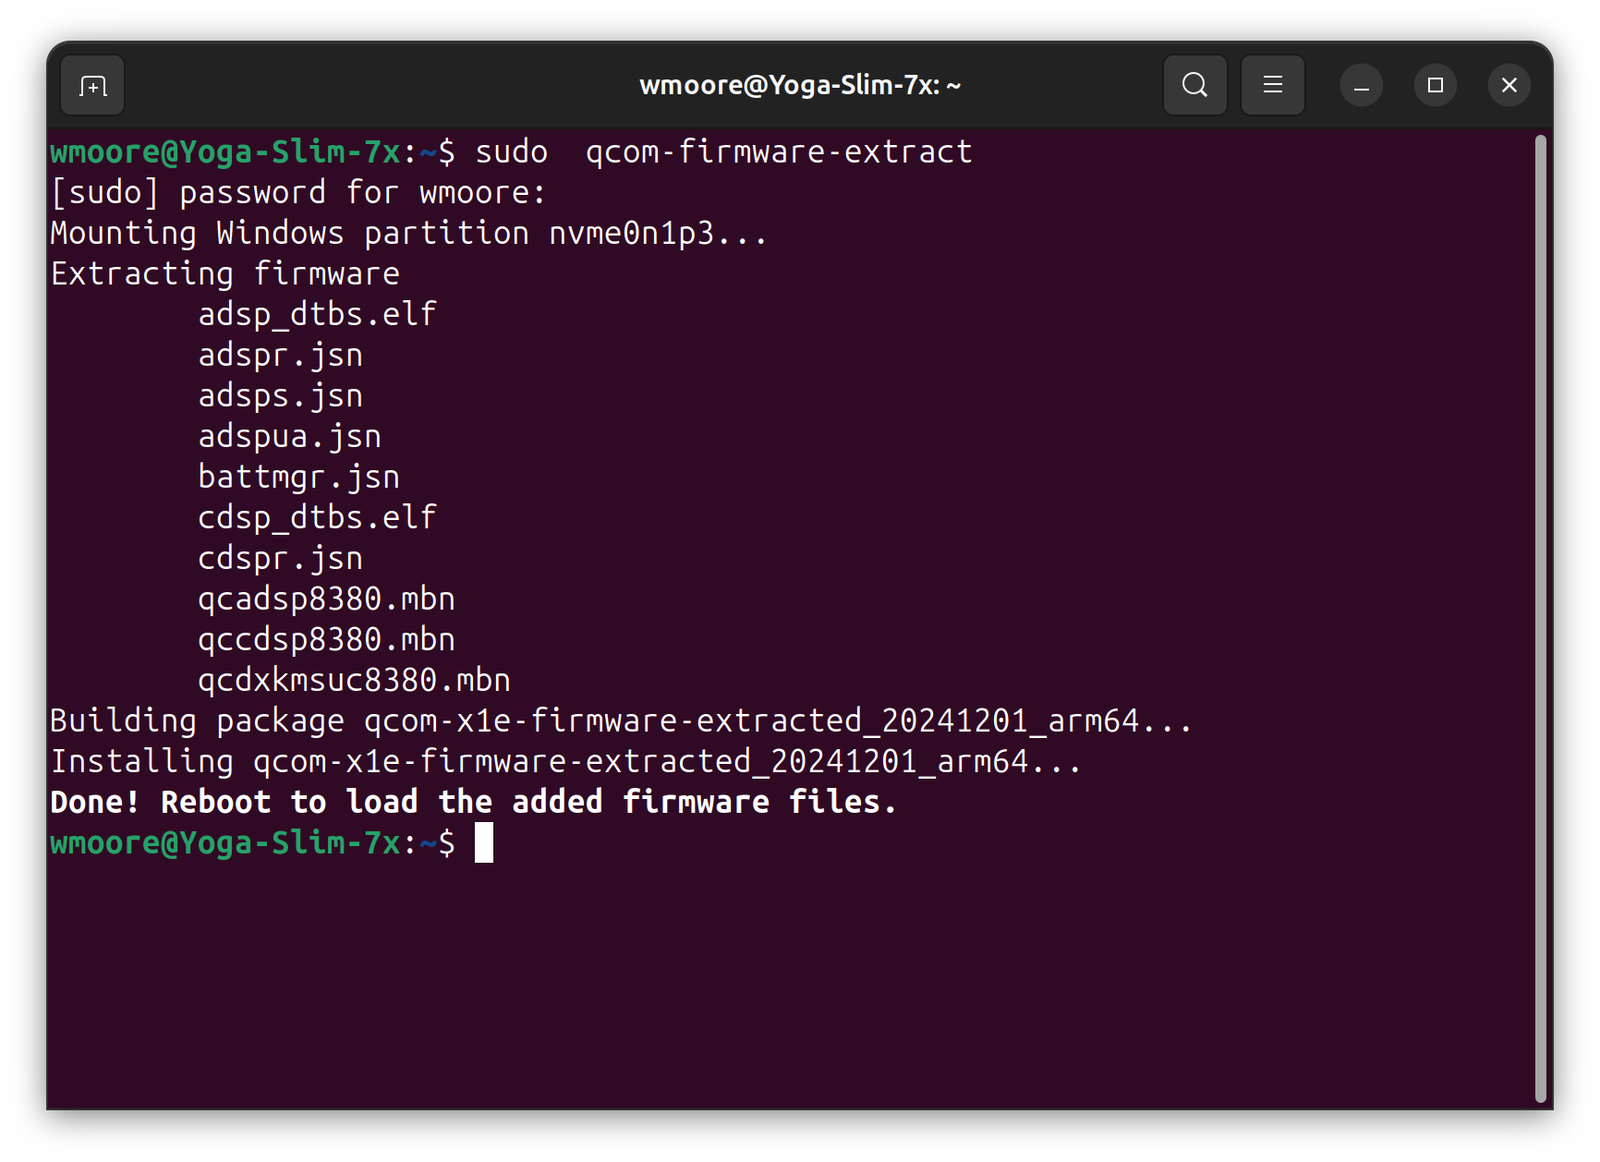This screenshot has width=1600, height=1162.
Task: Click the "Installing qcom-x1e-firmware" line
Action: (x=565, y=762)
